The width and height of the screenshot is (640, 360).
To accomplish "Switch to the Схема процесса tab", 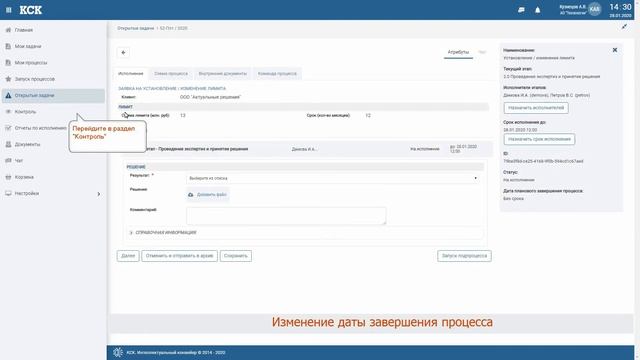I will point(171,73).
